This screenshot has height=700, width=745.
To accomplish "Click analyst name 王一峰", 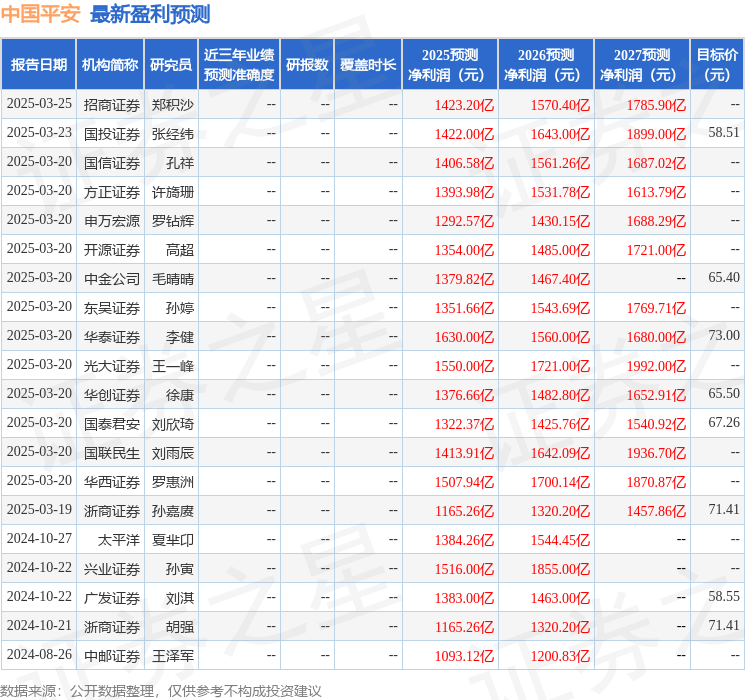I will coord(173,366).
